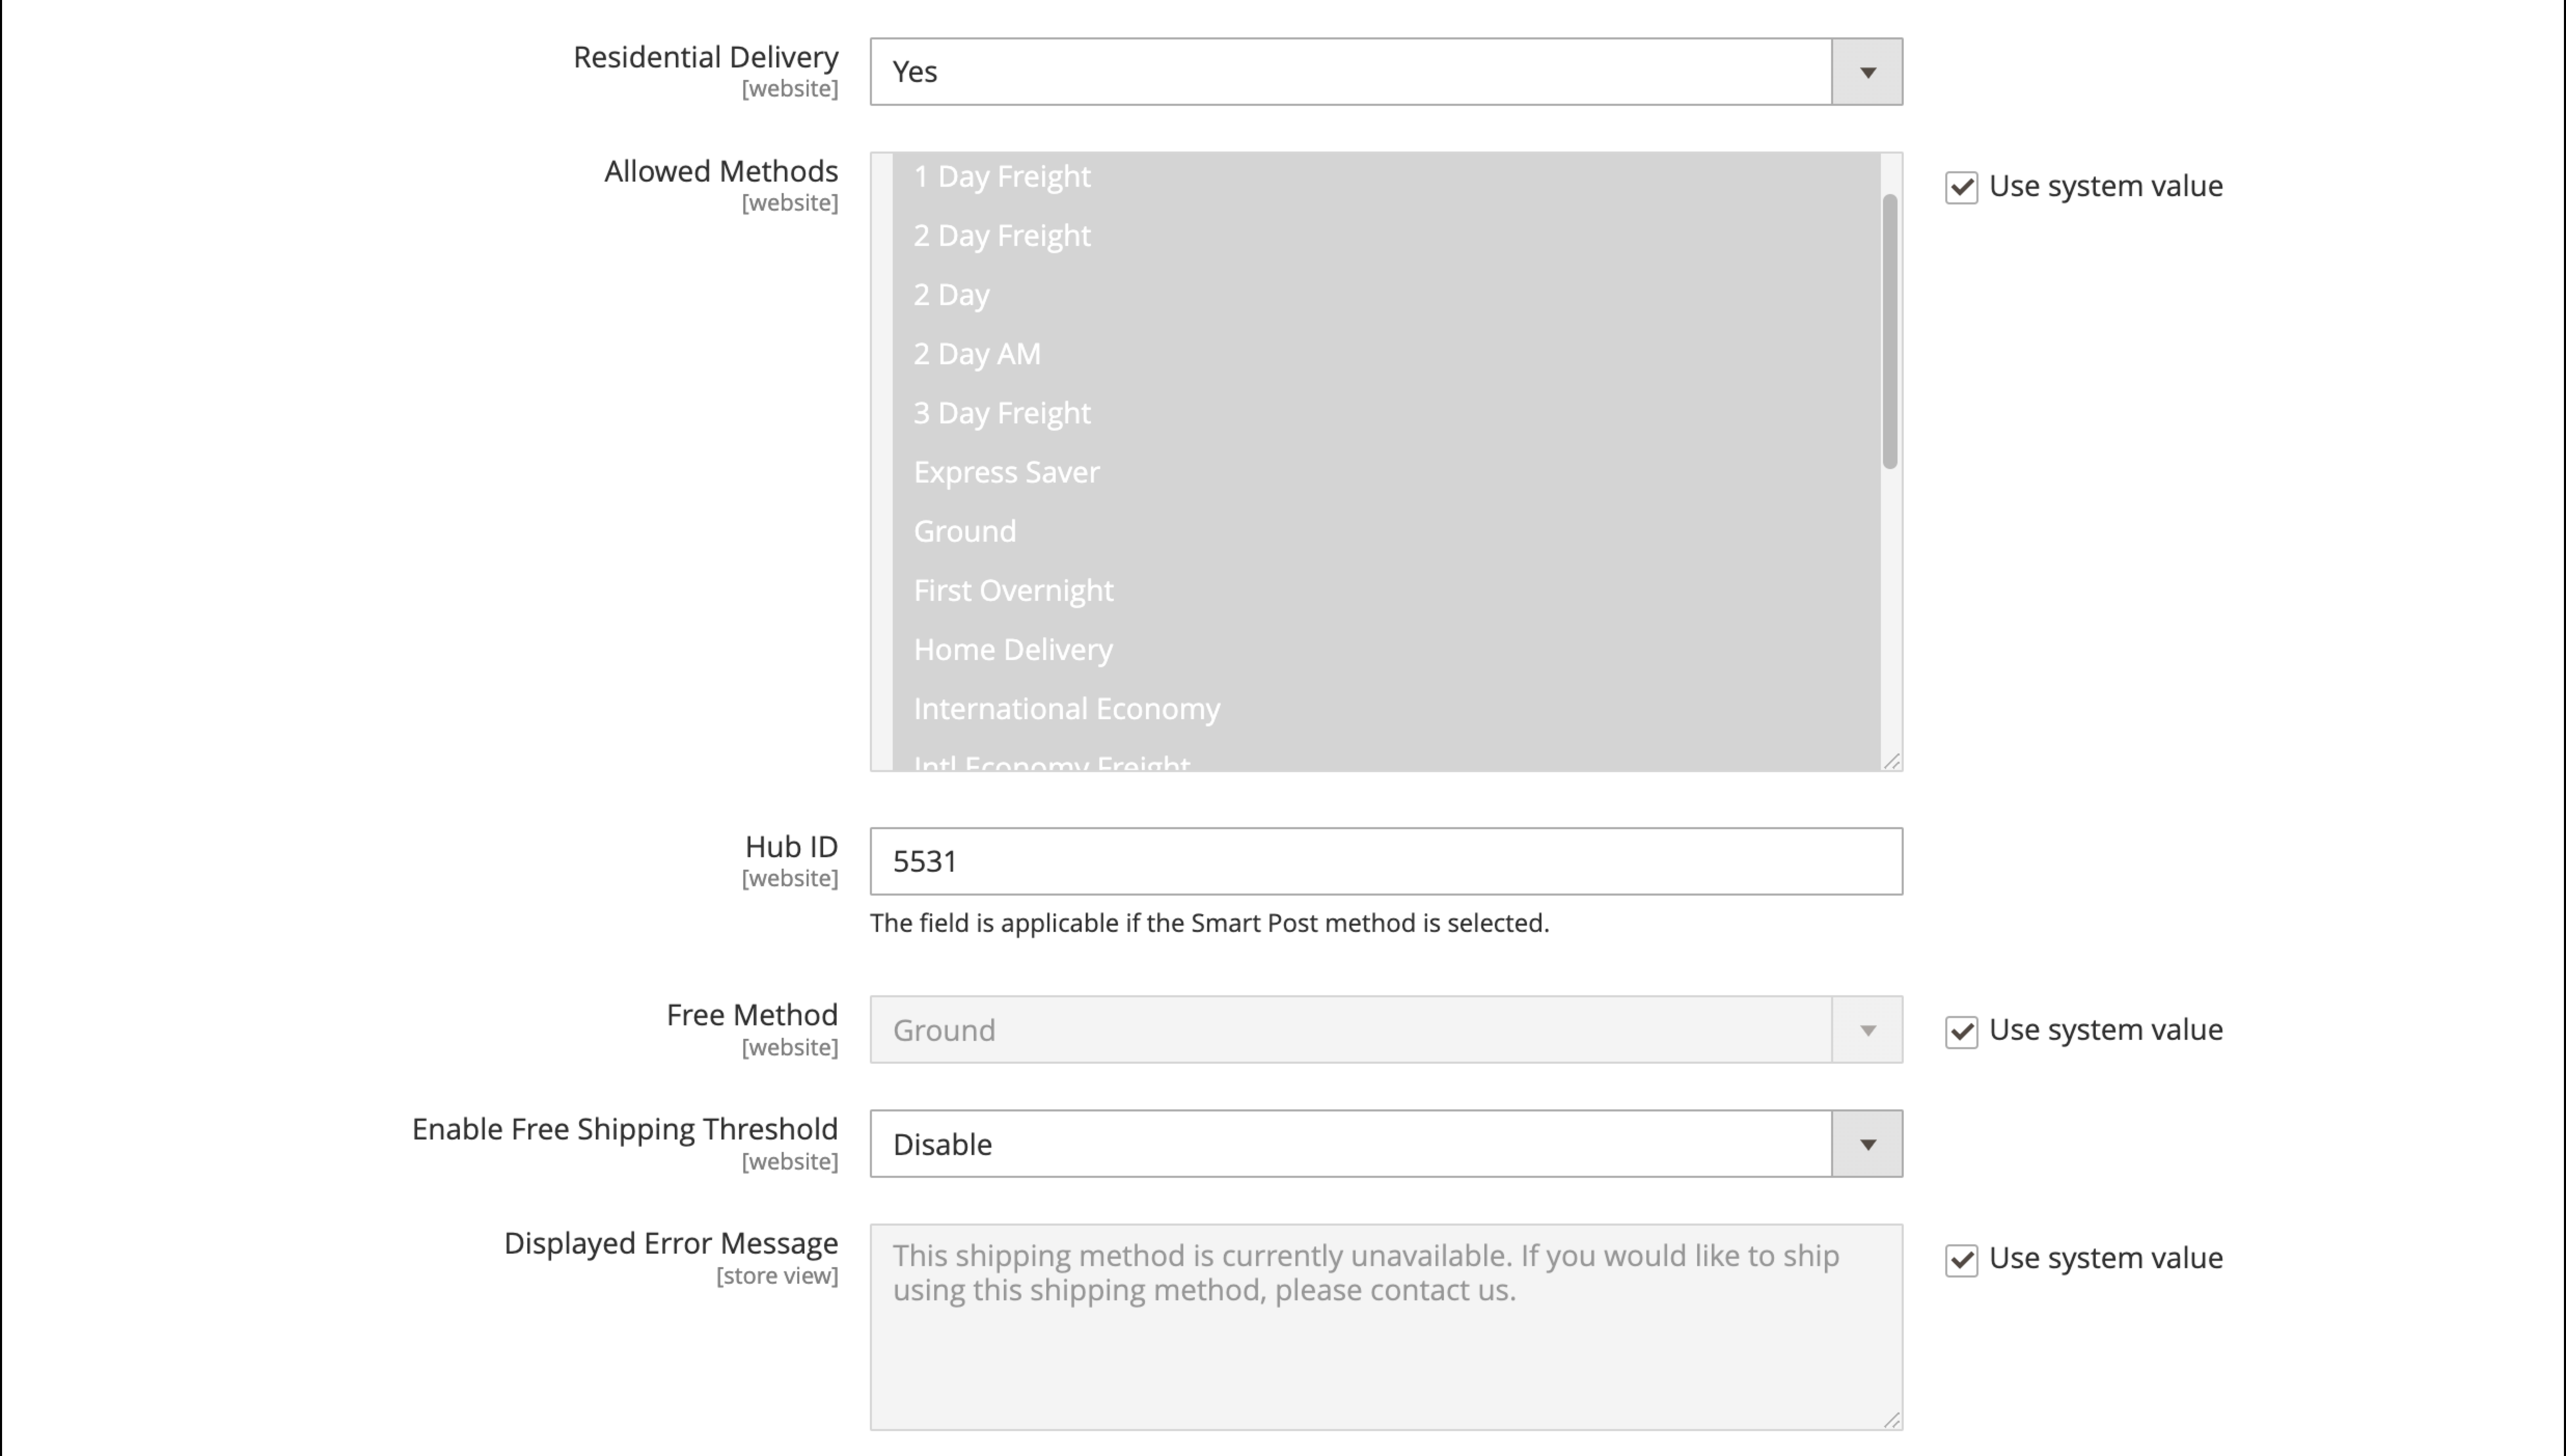The width and height of the screenshot is (2566, 1456).
Task: Toggle Use system value for Displayed Error Message
Action: coord(1961,1259)
